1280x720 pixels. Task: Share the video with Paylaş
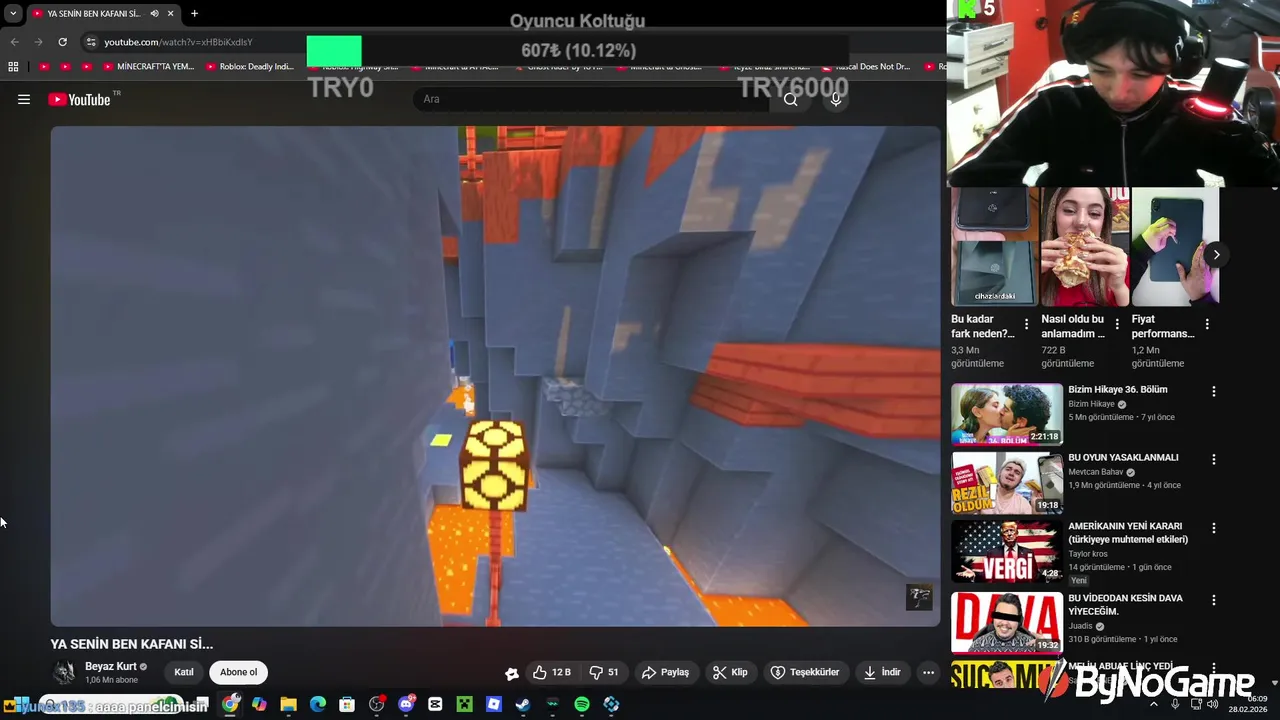[666, 672]
